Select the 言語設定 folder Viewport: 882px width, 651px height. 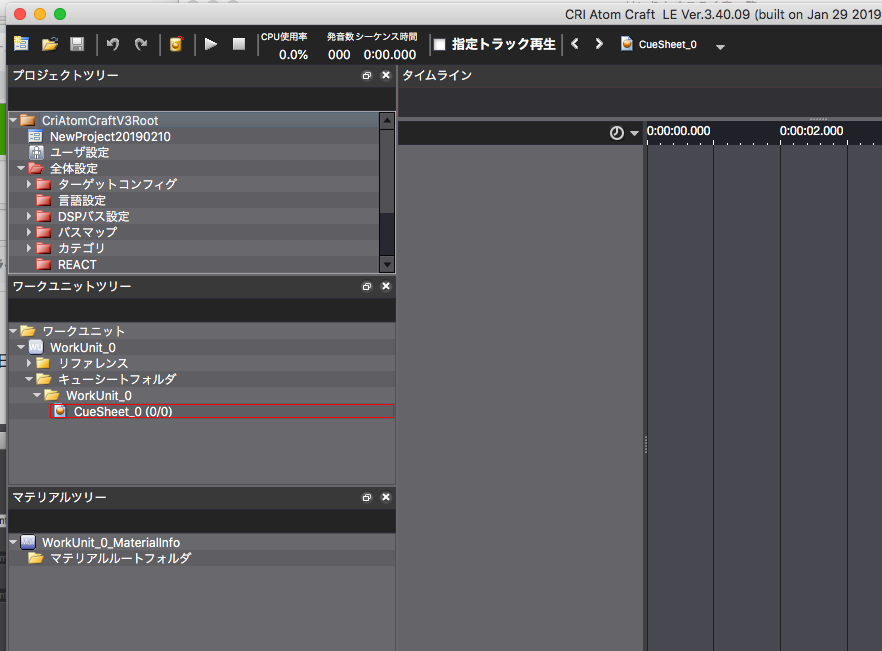[x=82, y=200]
